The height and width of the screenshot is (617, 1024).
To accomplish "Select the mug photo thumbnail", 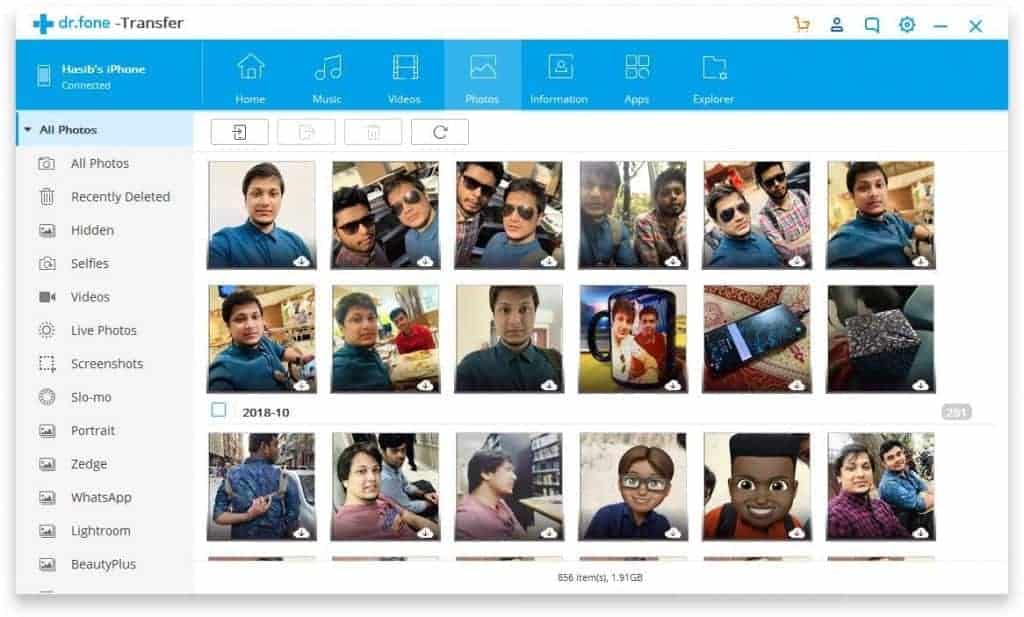I will coord(633,337).
